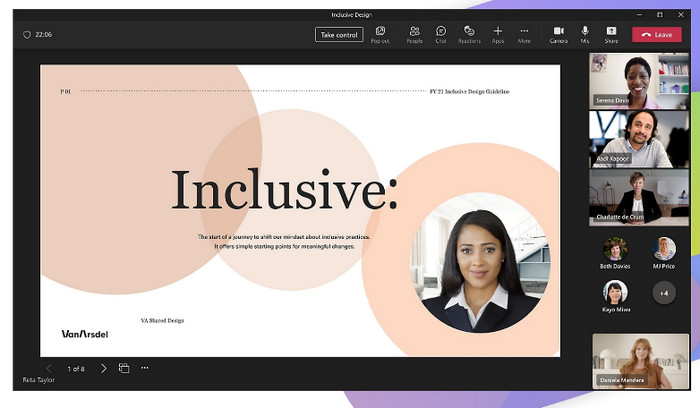Image resolution: width=700 pixels, height=408 pixels.
Task: Add Apps to the meeting
Action: coord(498,34)
